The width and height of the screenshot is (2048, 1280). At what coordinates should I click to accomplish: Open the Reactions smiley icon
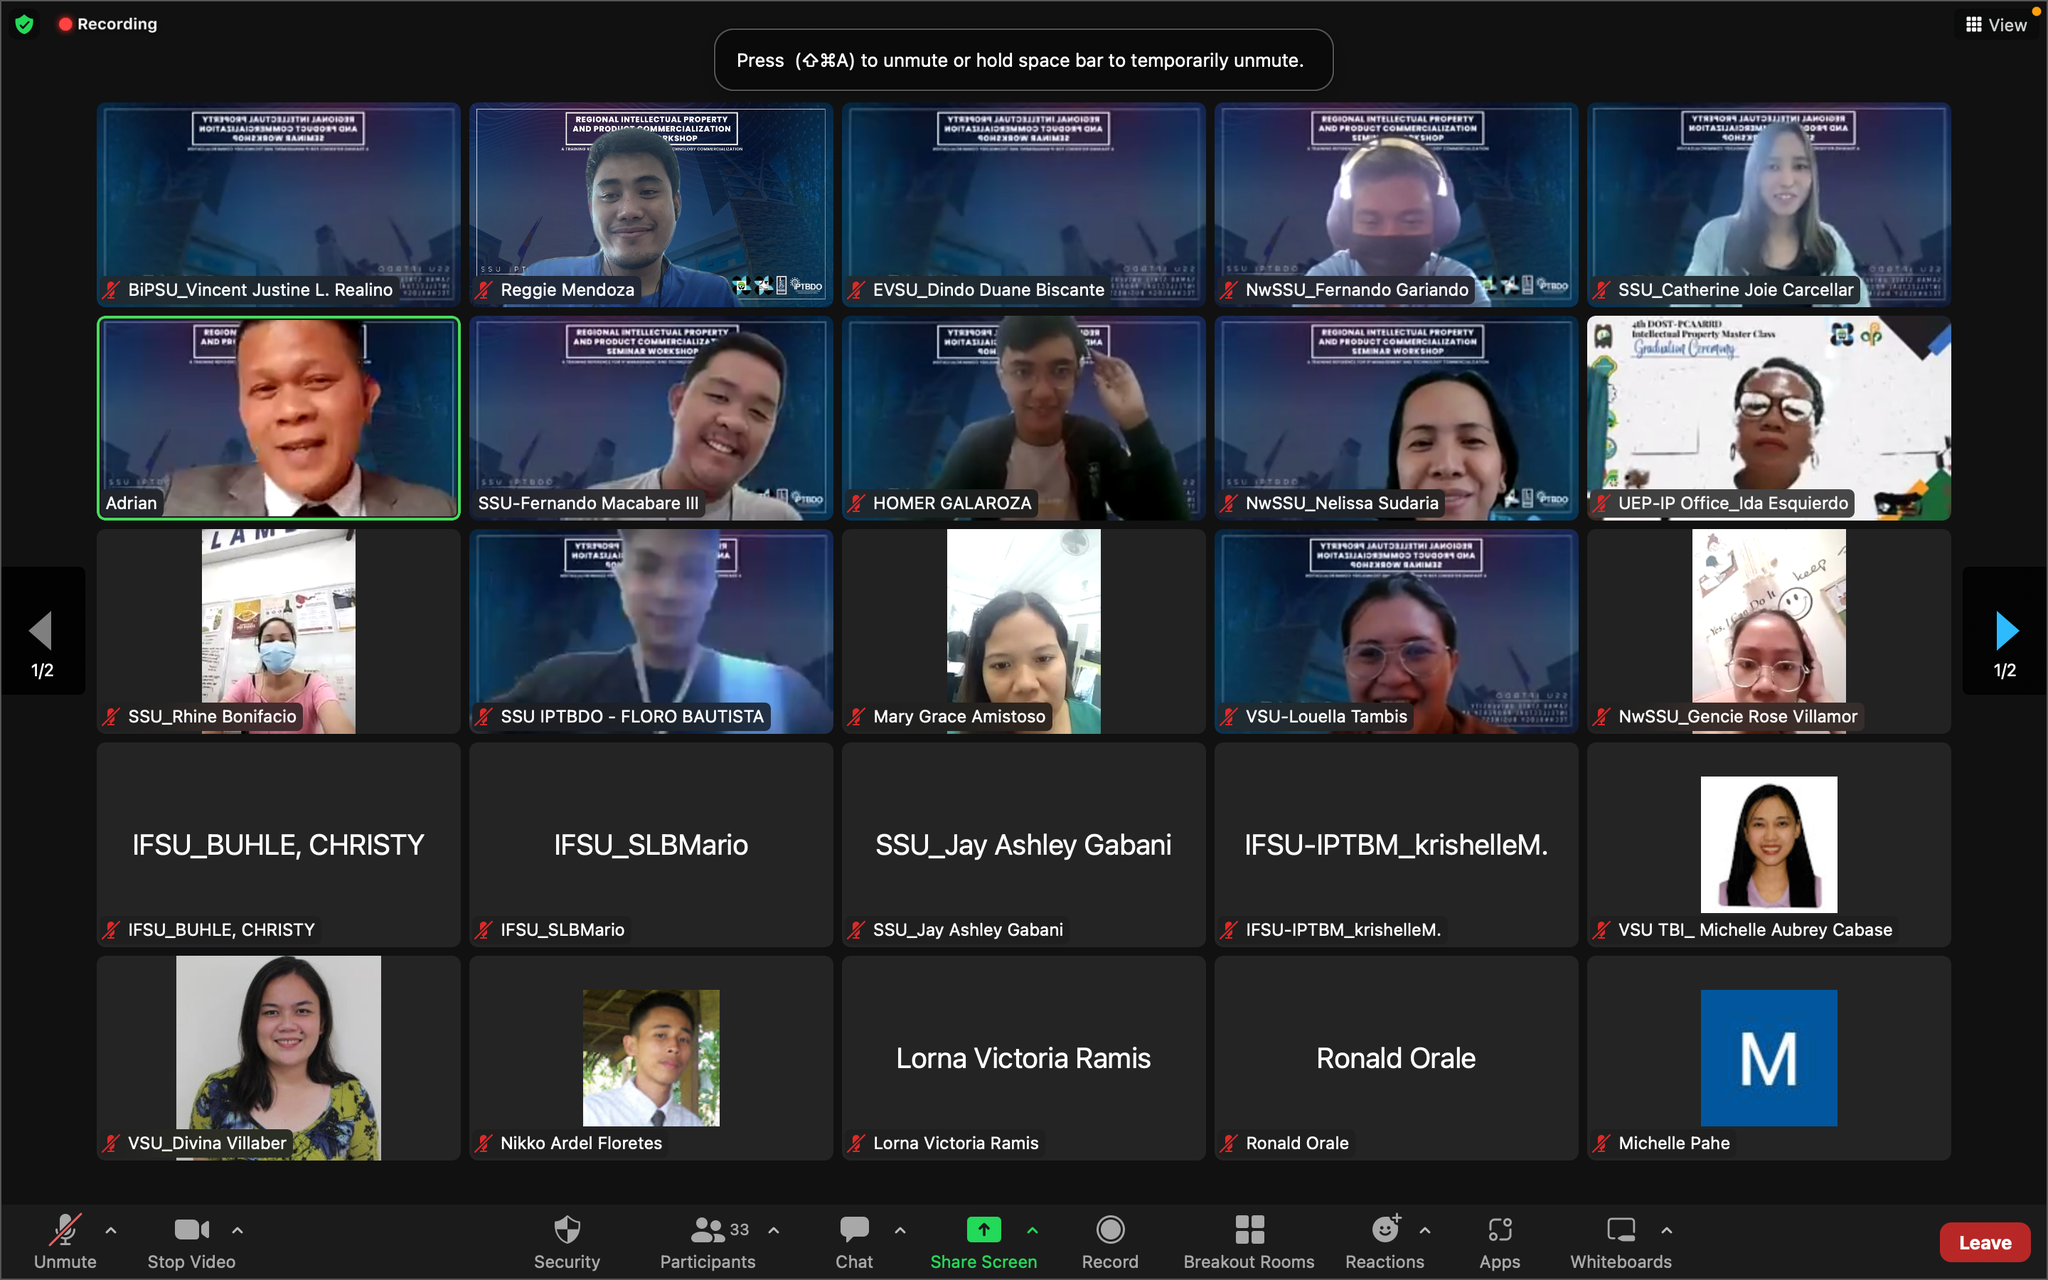pos(1385,1229)
